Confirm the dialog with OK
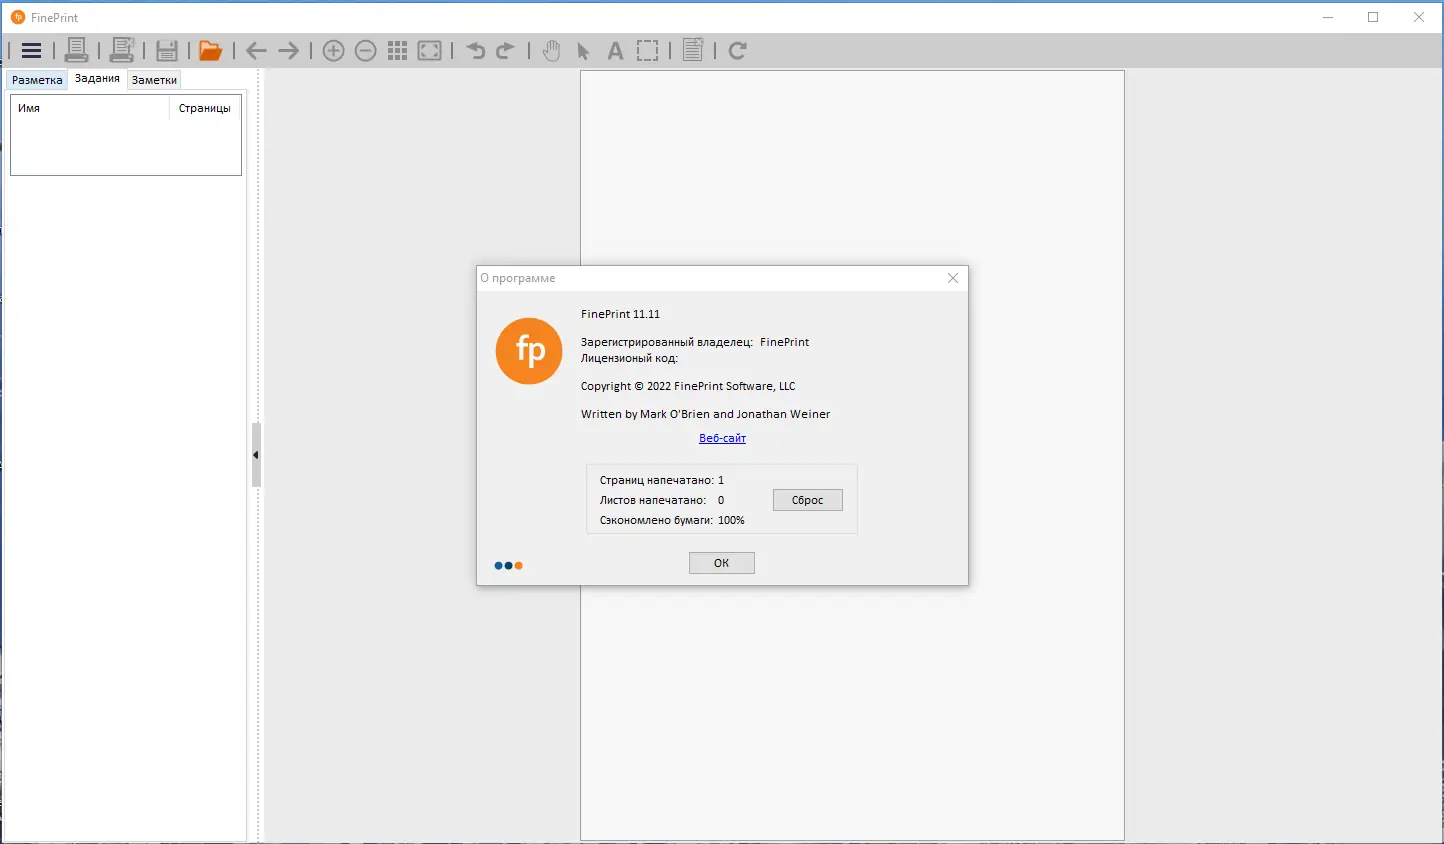This screenshot has width=1444, height=844. (x=722, y=563)
